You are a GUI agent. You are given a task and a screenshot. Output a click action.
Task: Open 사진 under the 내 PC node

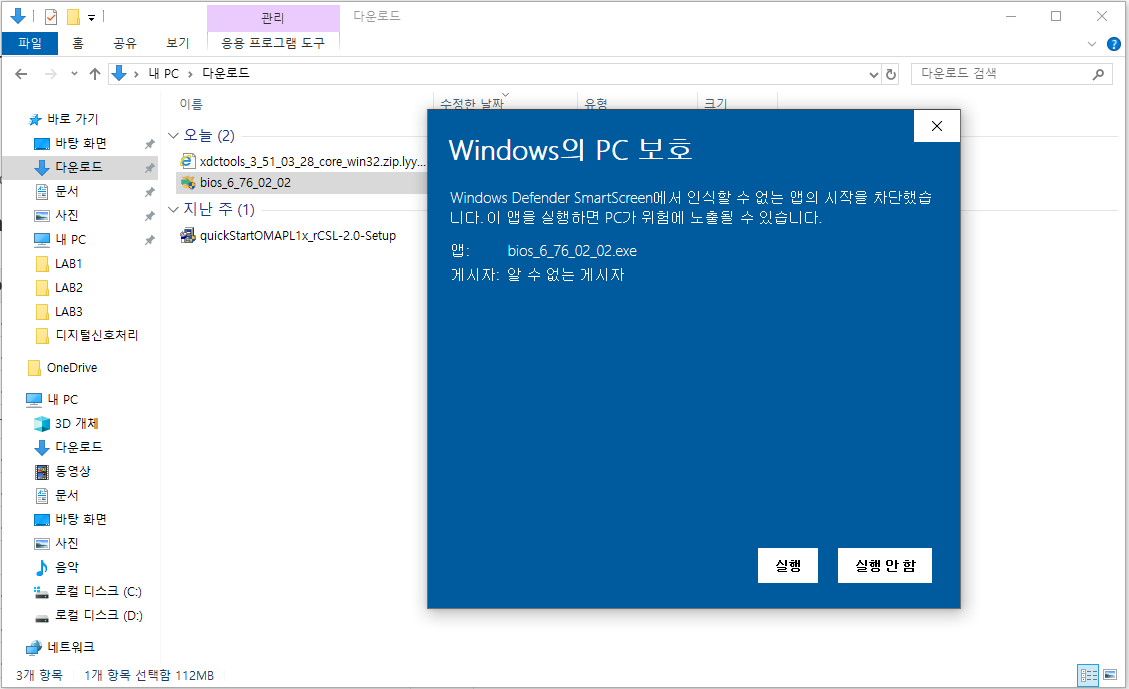tap(66, 544)
